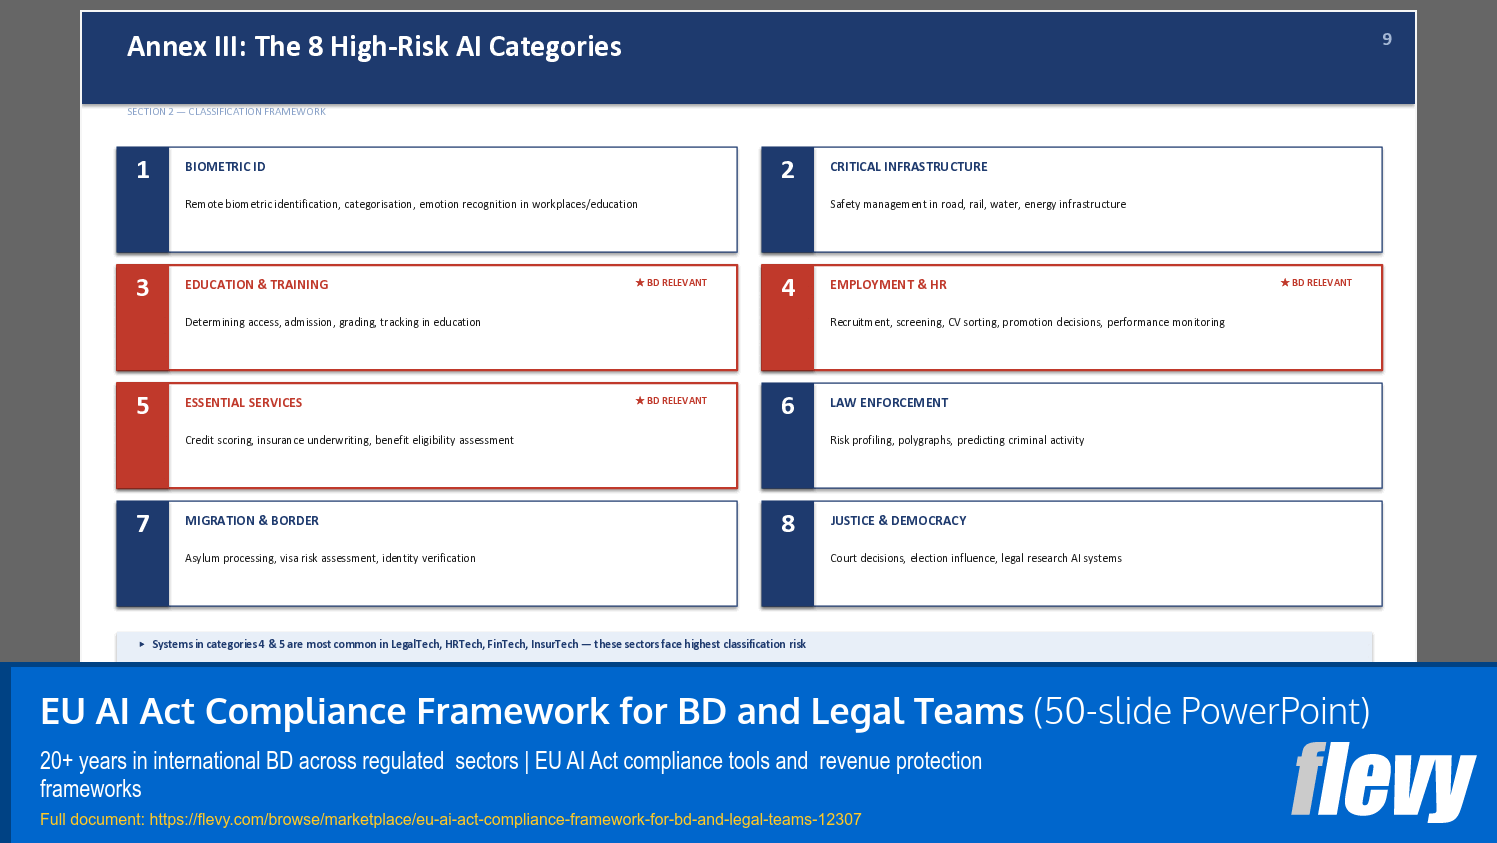Select the number 1 block for Biometric ID
Screen dimensions: 1497x843
pyautogui.click(x=143, y=200)
